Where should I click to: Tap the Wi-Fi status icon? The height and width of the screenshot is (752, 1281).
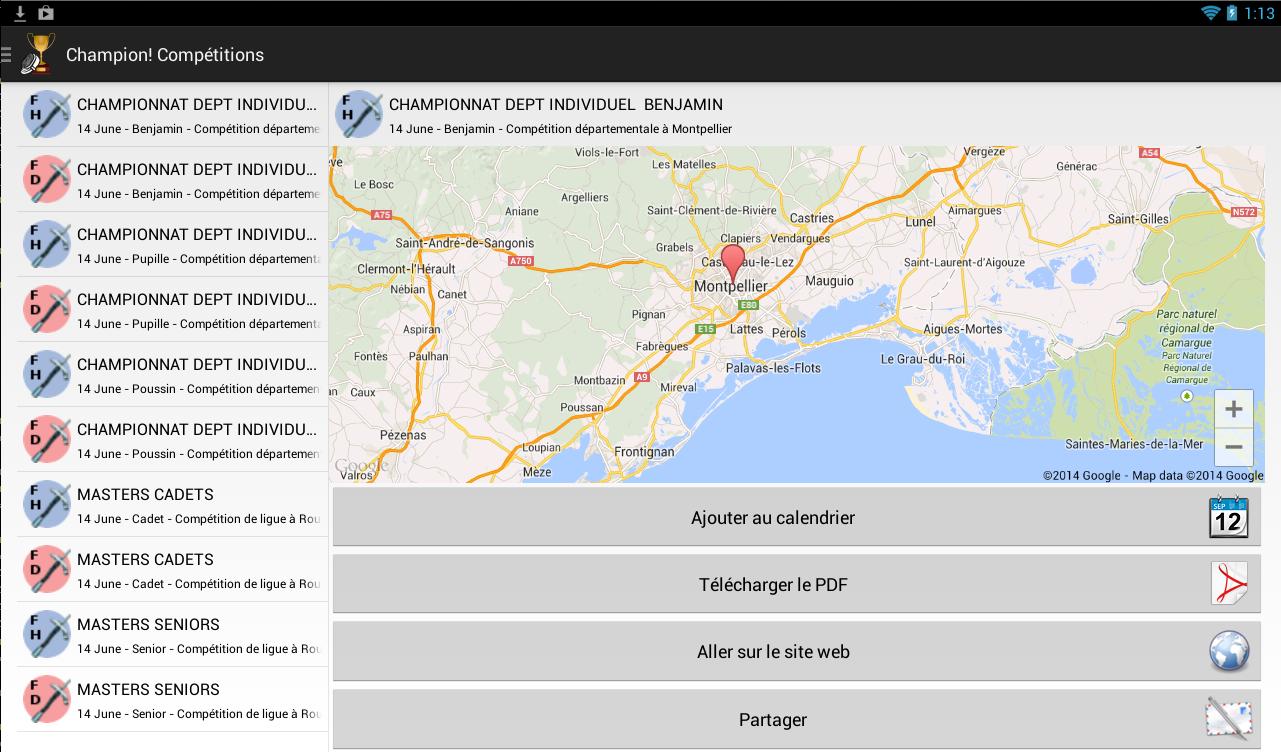[1211, 13]
